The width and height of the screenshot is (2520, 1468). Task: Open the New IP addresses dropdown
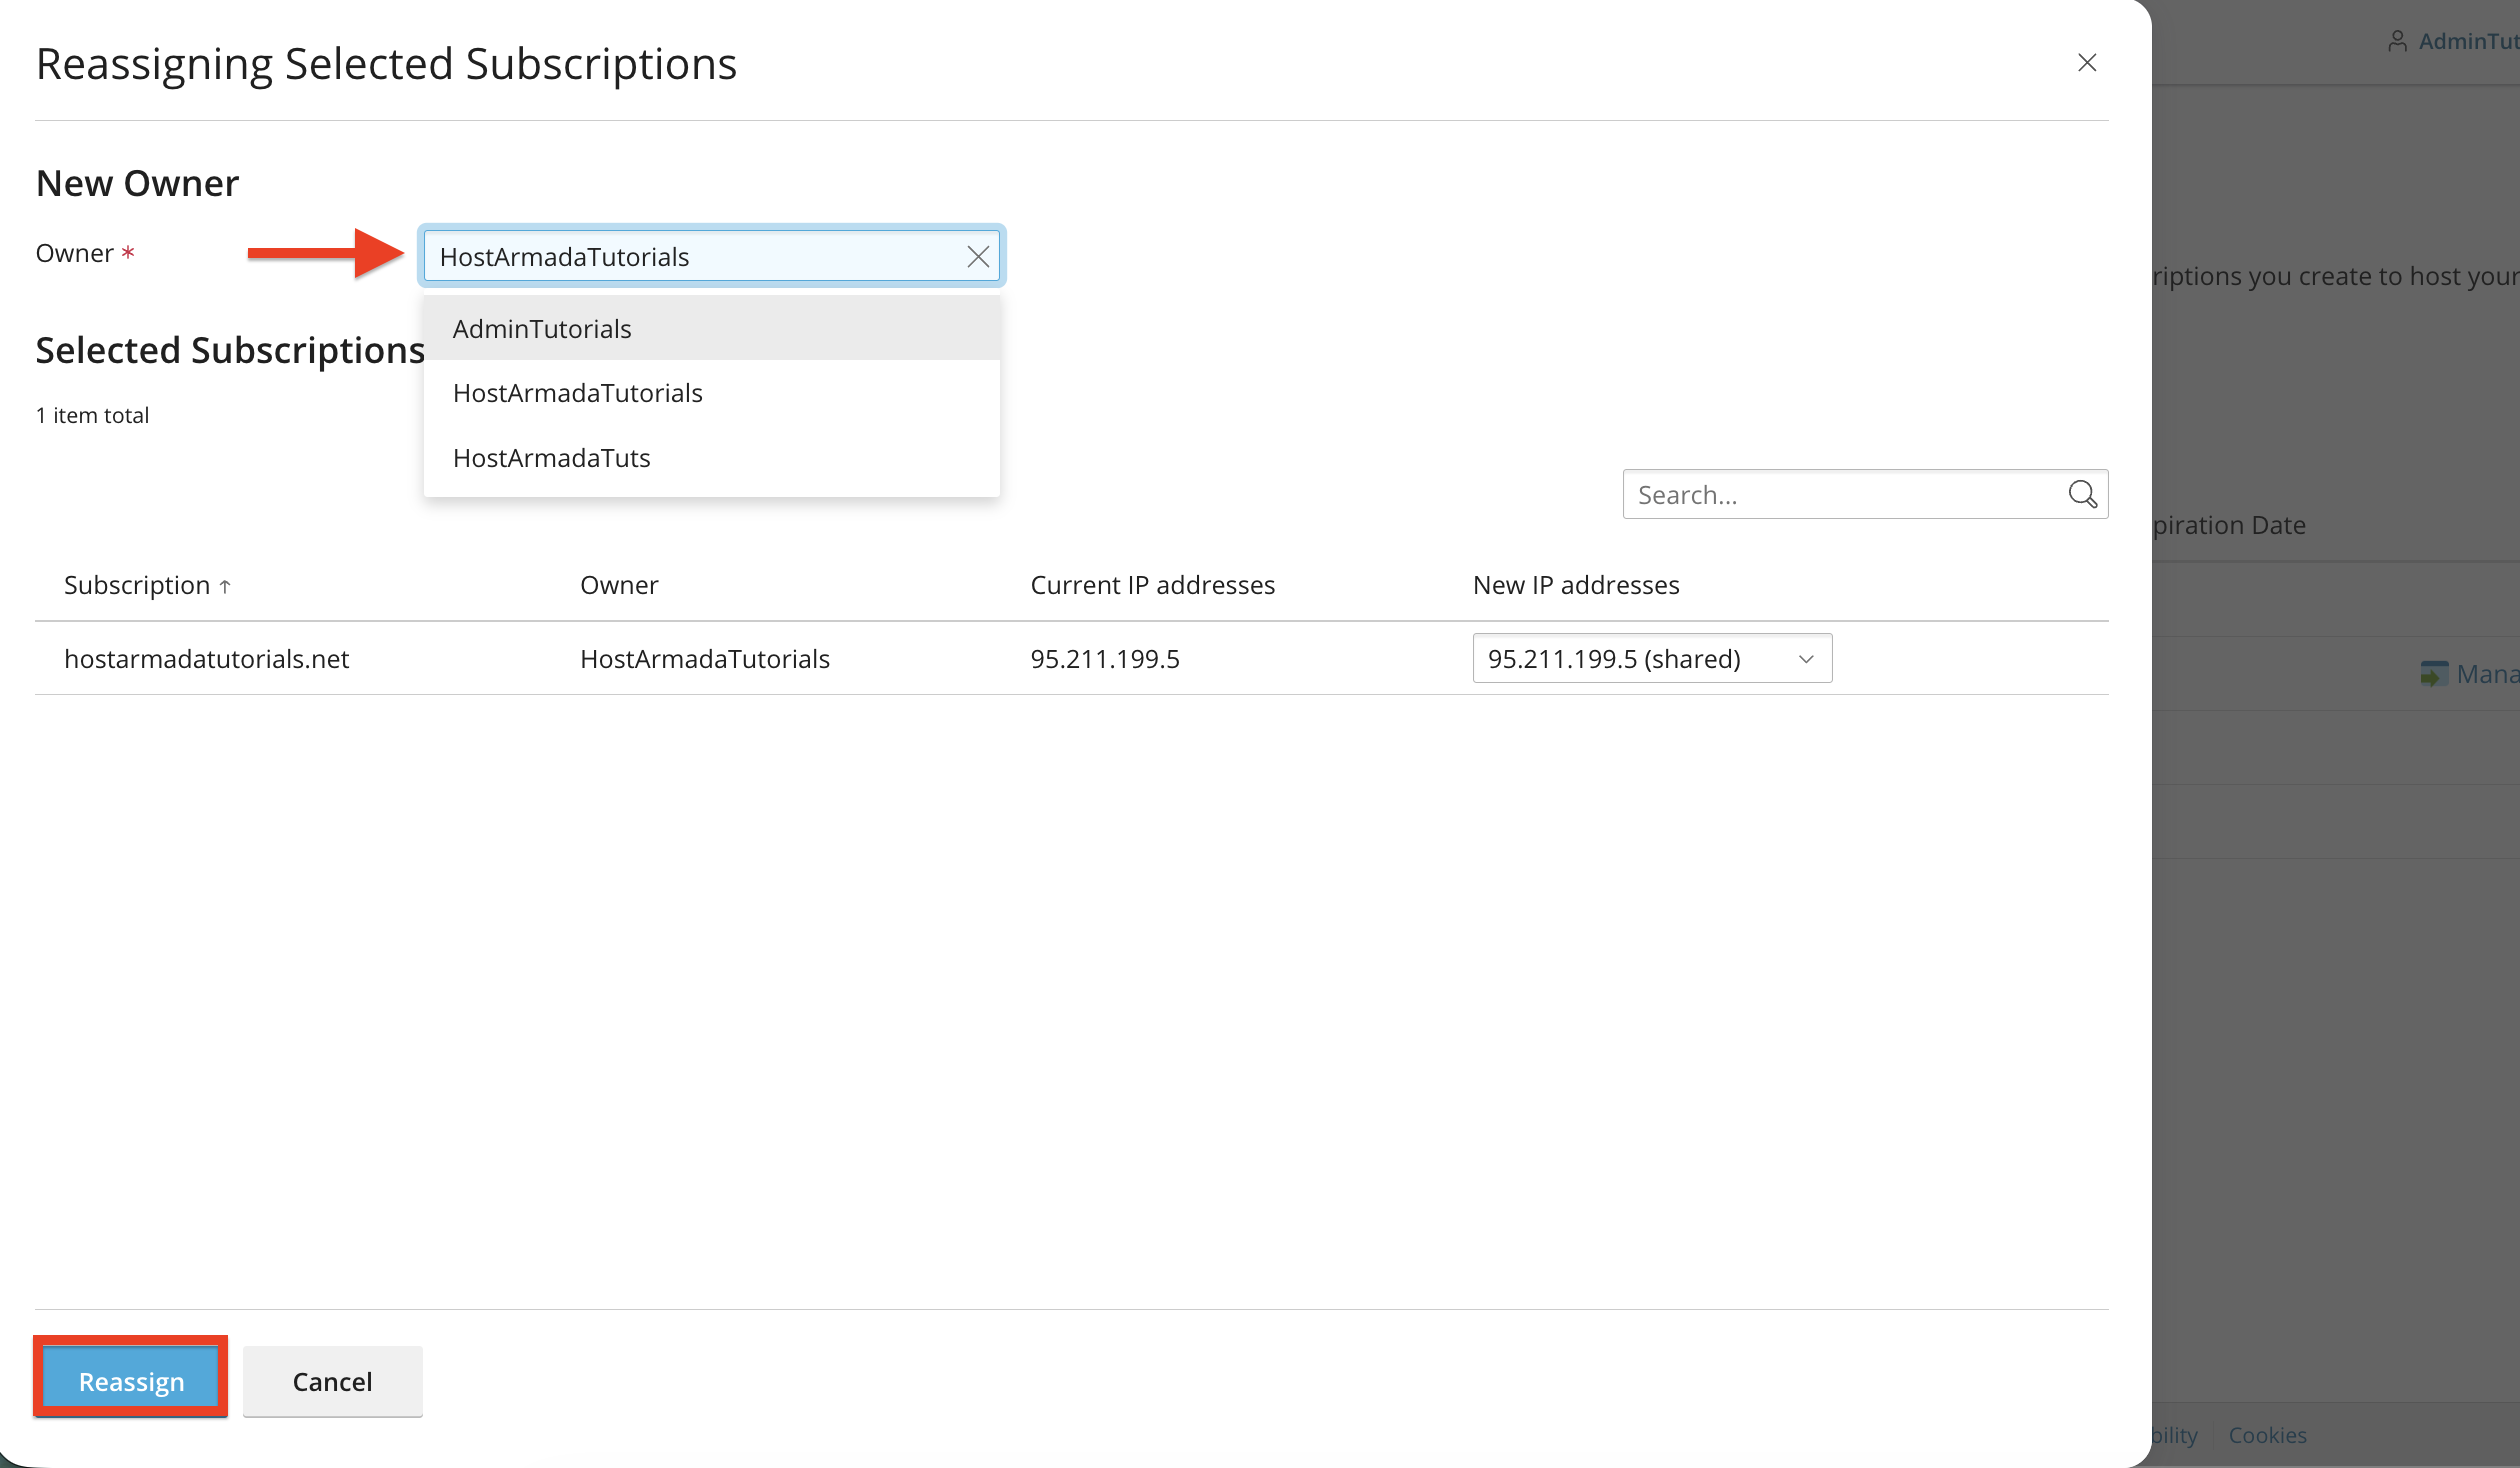[1652, 658]
